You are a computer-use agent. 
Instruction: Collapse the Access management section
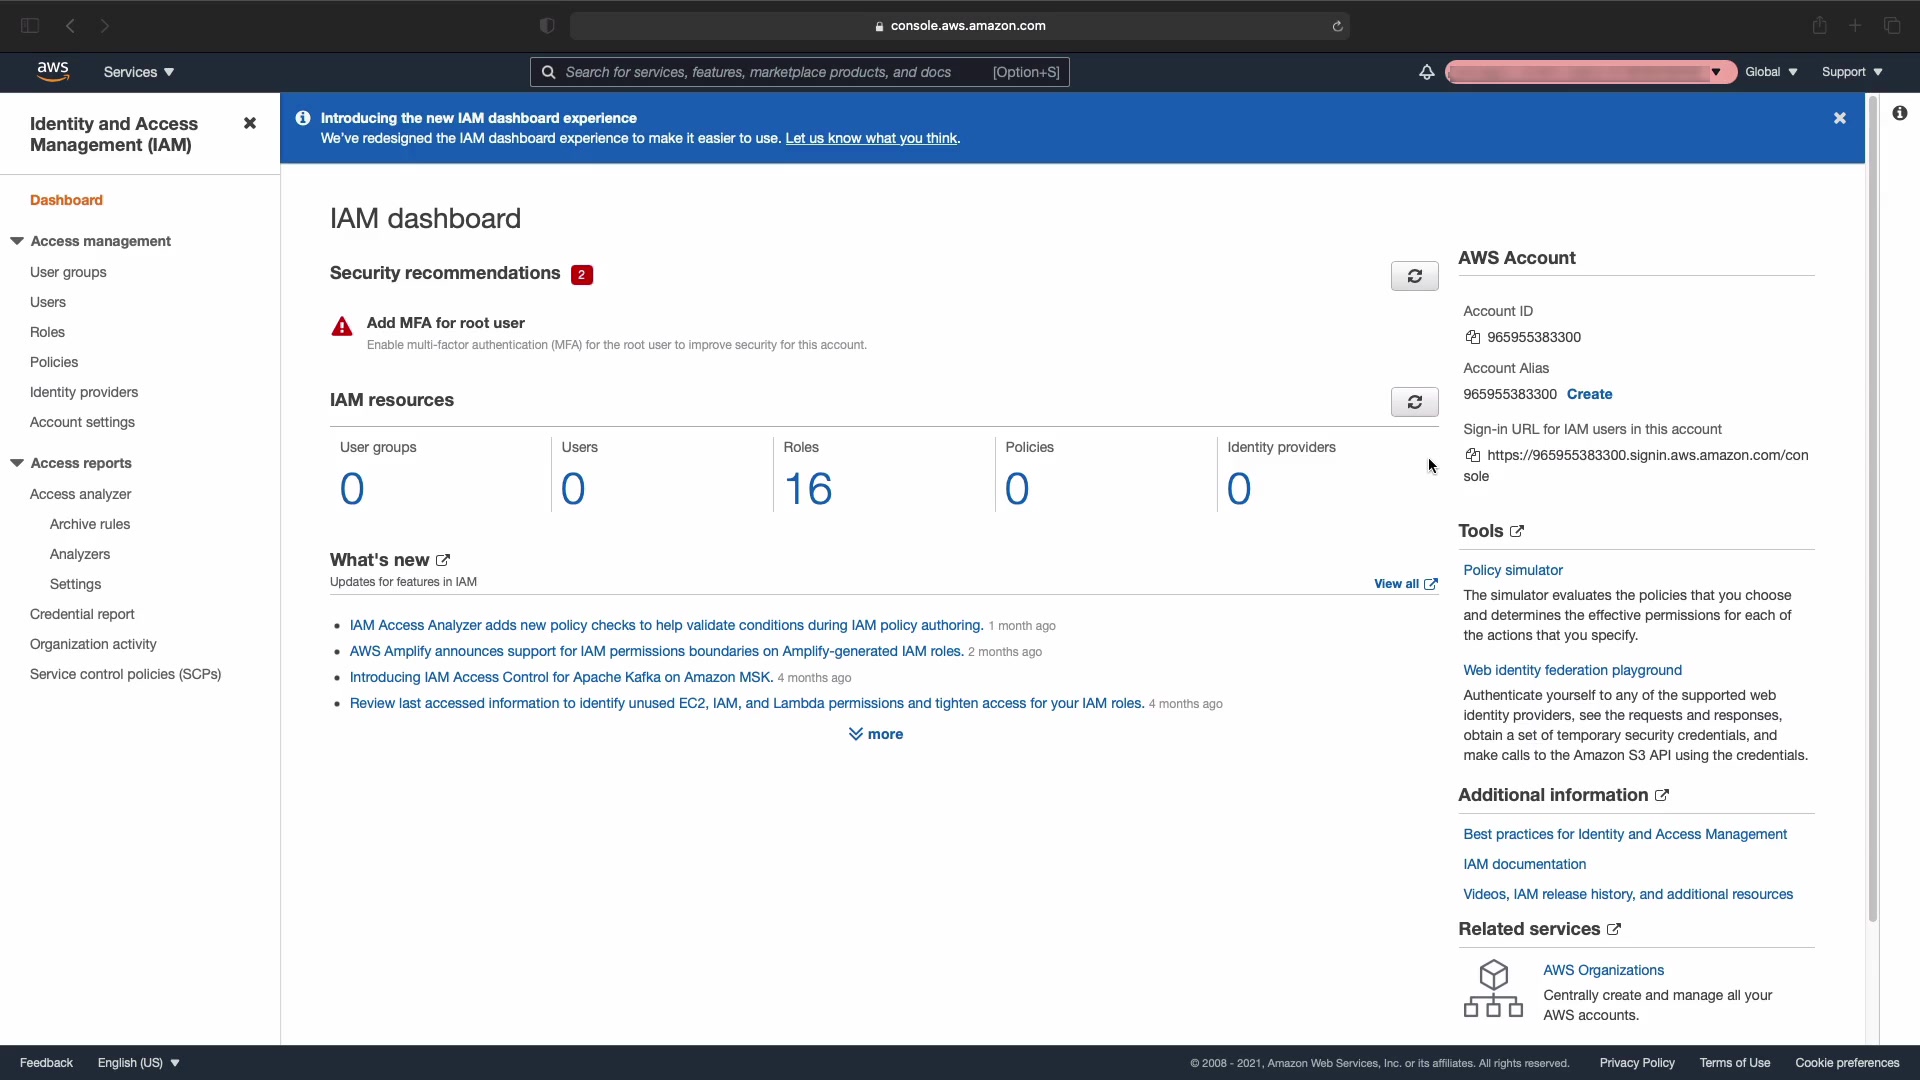[x=17, y=241]
